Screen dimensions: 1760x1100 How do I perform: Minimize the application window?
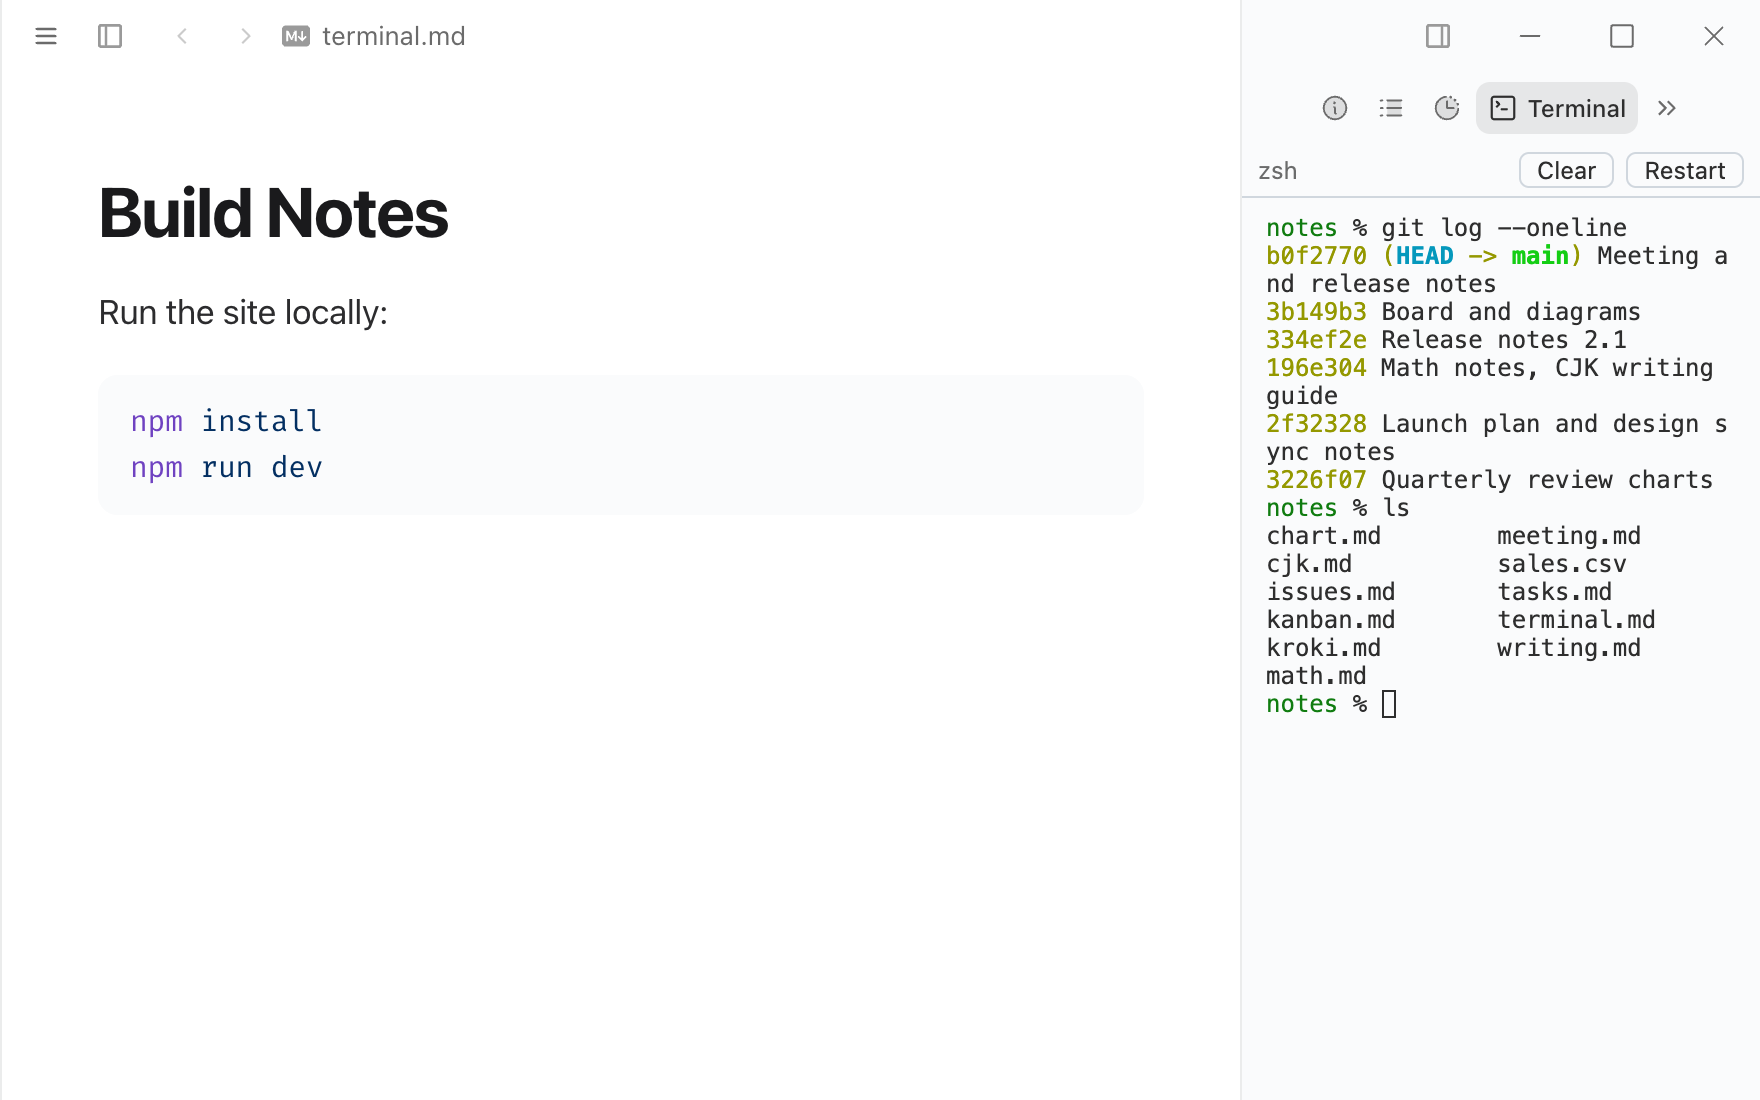click(x=1530, y=36)
